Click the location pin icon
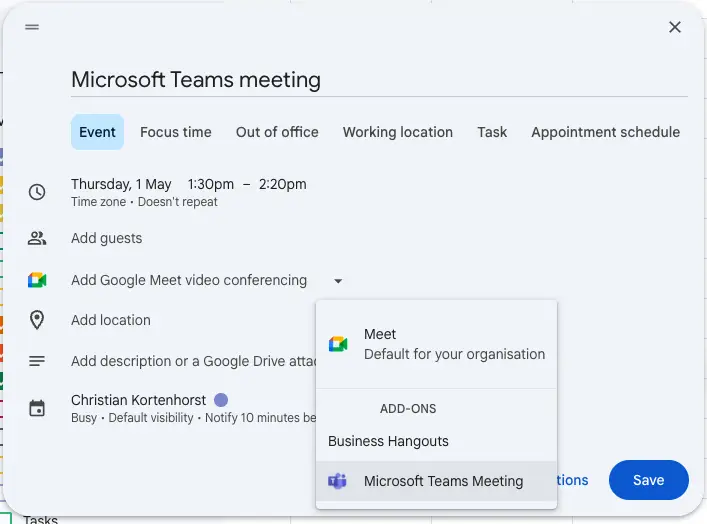 coord(37,320)
